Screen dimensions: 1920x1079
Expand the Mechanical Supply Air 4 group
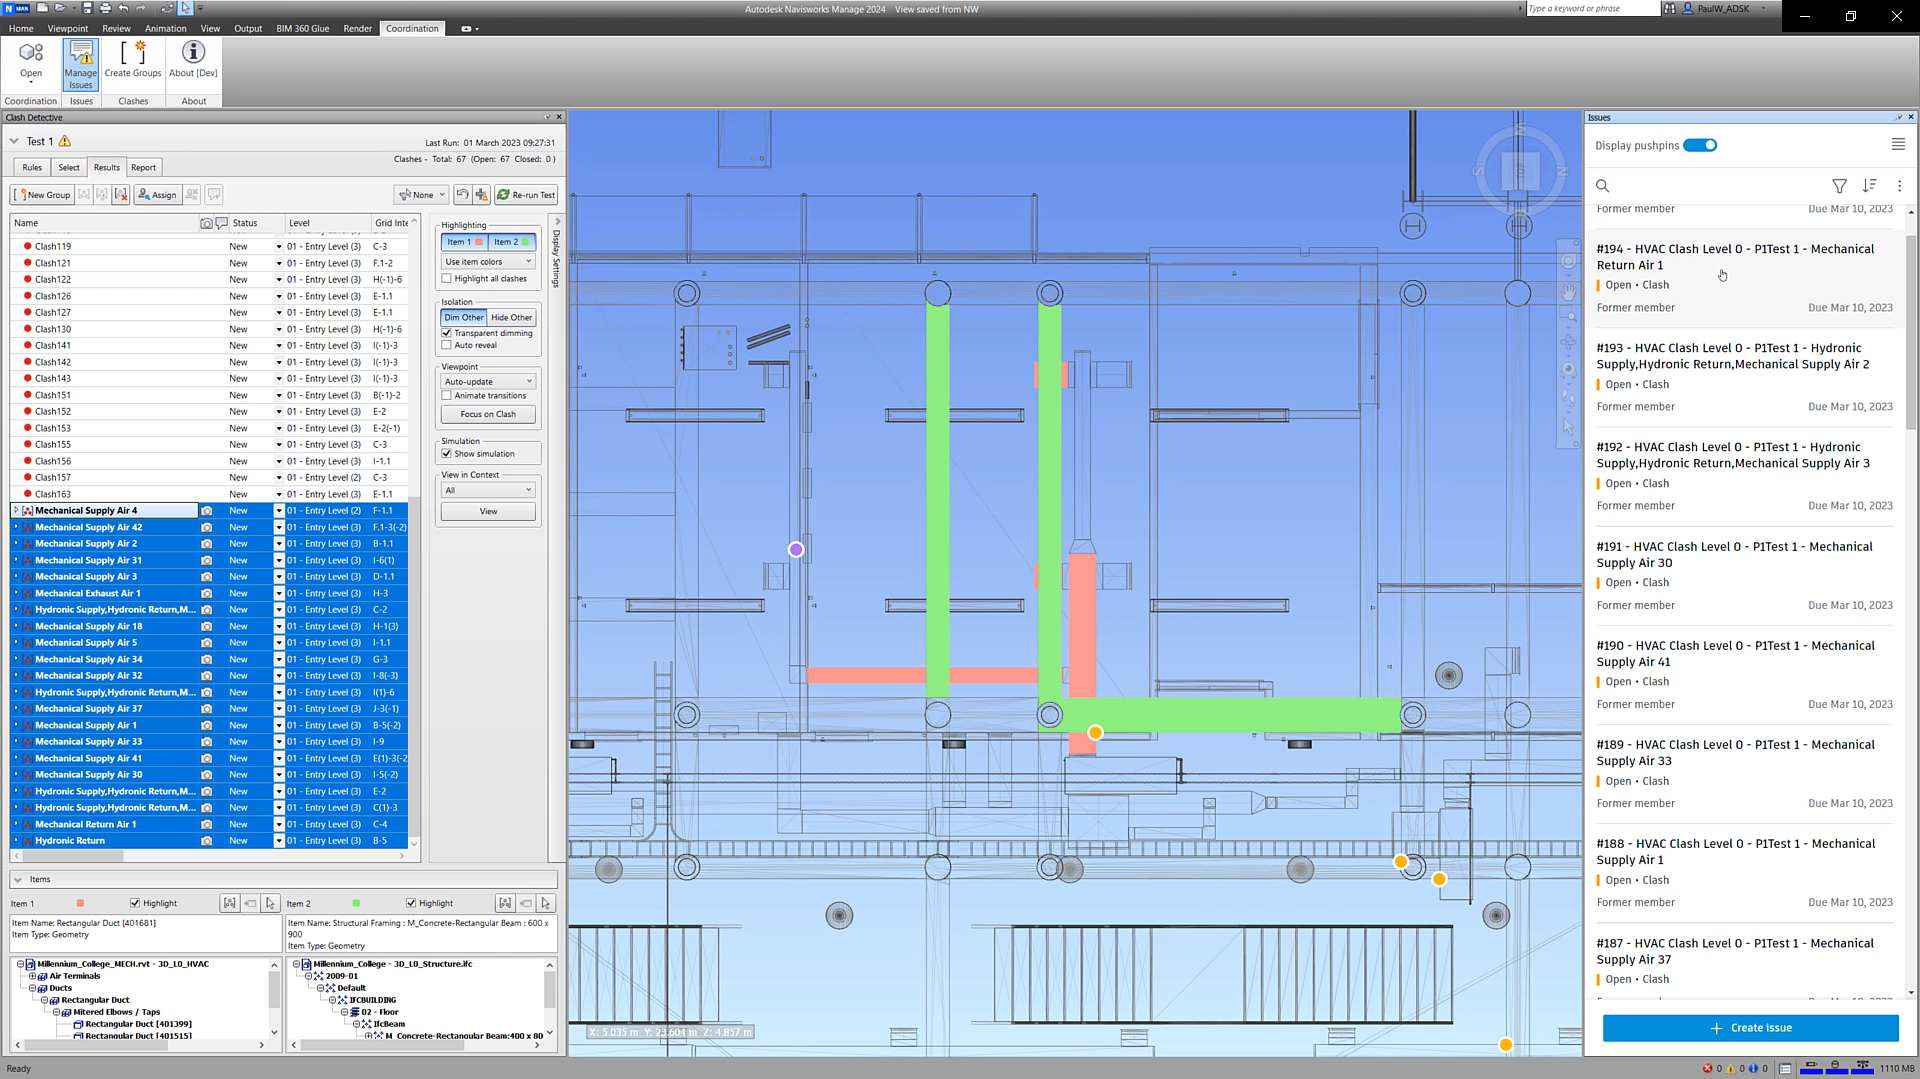tap(16, 511)
